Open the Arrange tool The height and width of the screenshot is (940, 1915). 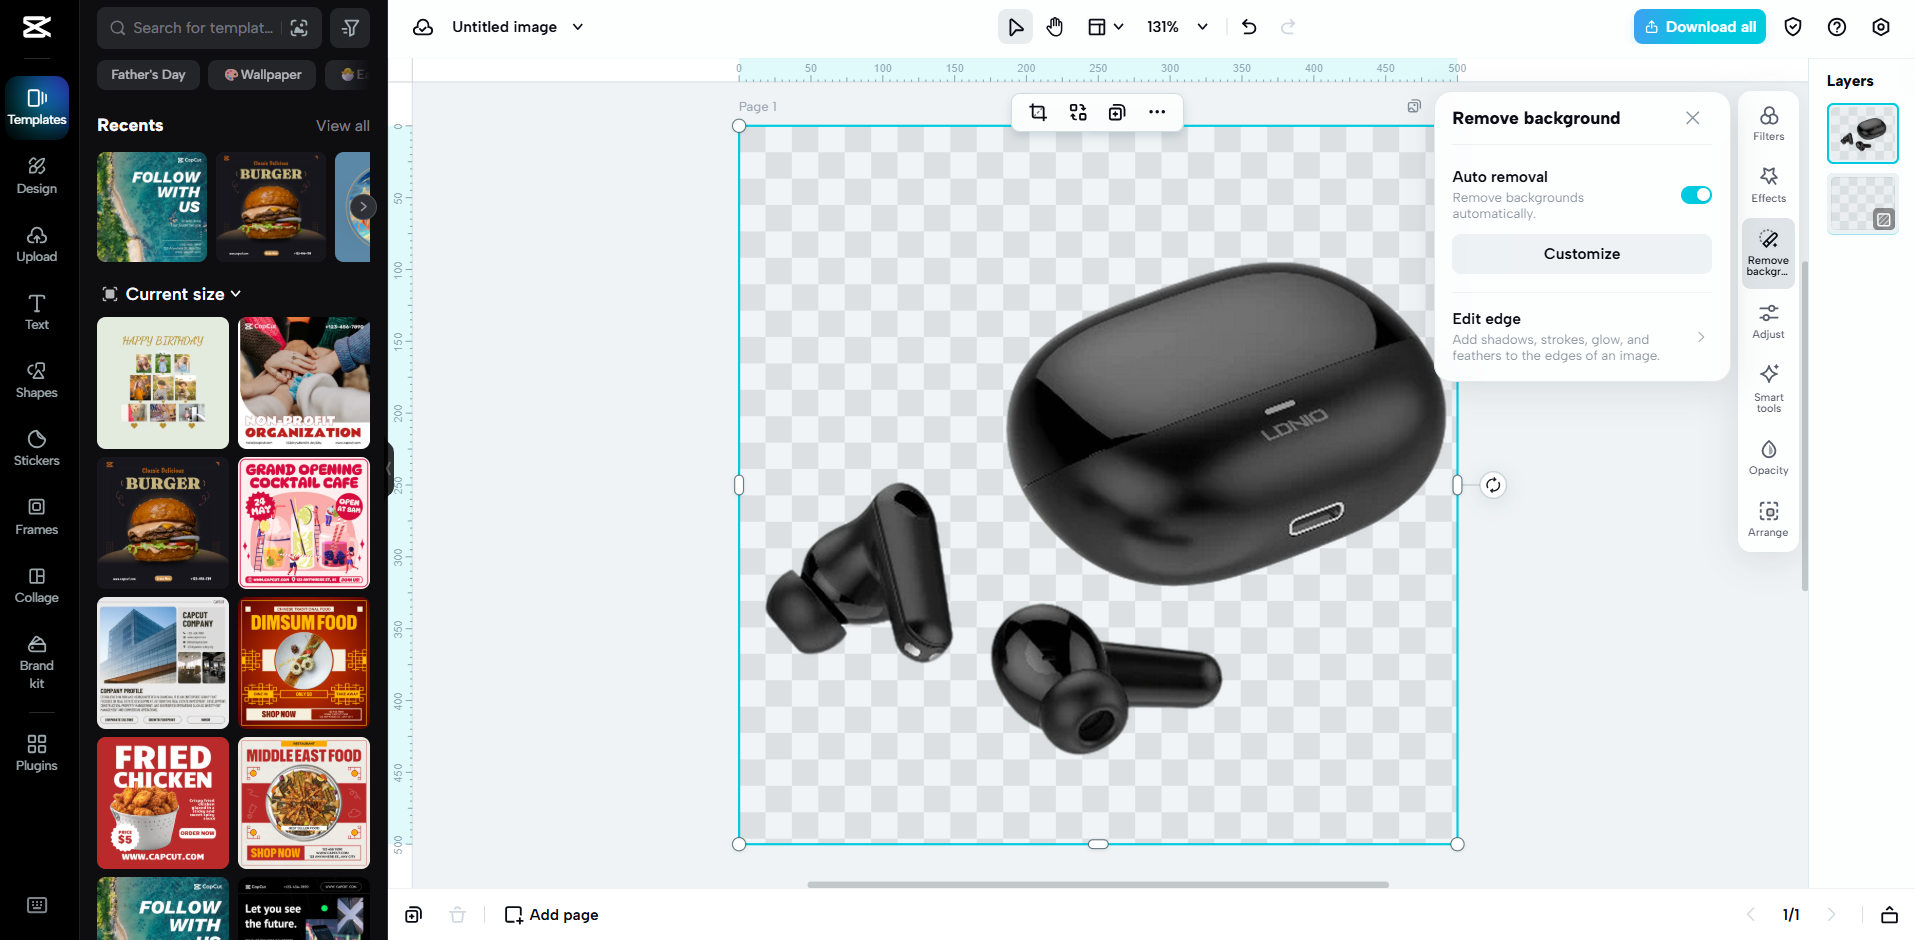pos(1768,519)
